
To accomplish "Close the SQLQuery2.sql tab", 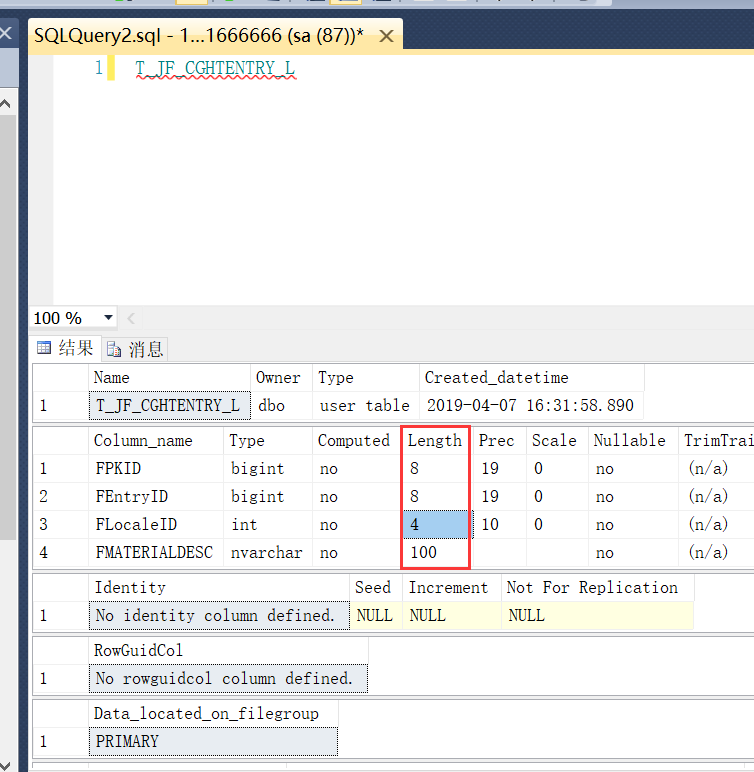I will (x=387, y=36).
